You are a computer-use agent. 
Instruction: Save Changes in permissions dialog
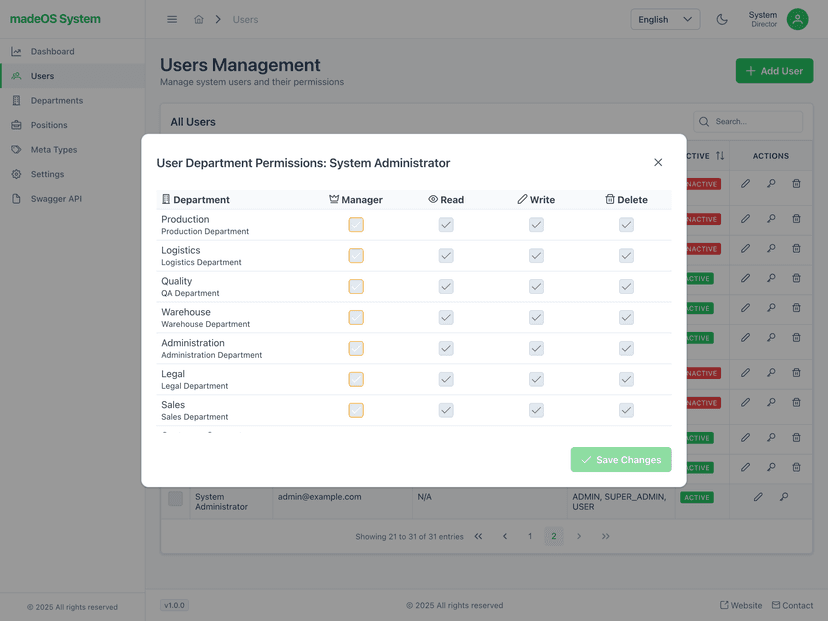(x=621, y=459)
